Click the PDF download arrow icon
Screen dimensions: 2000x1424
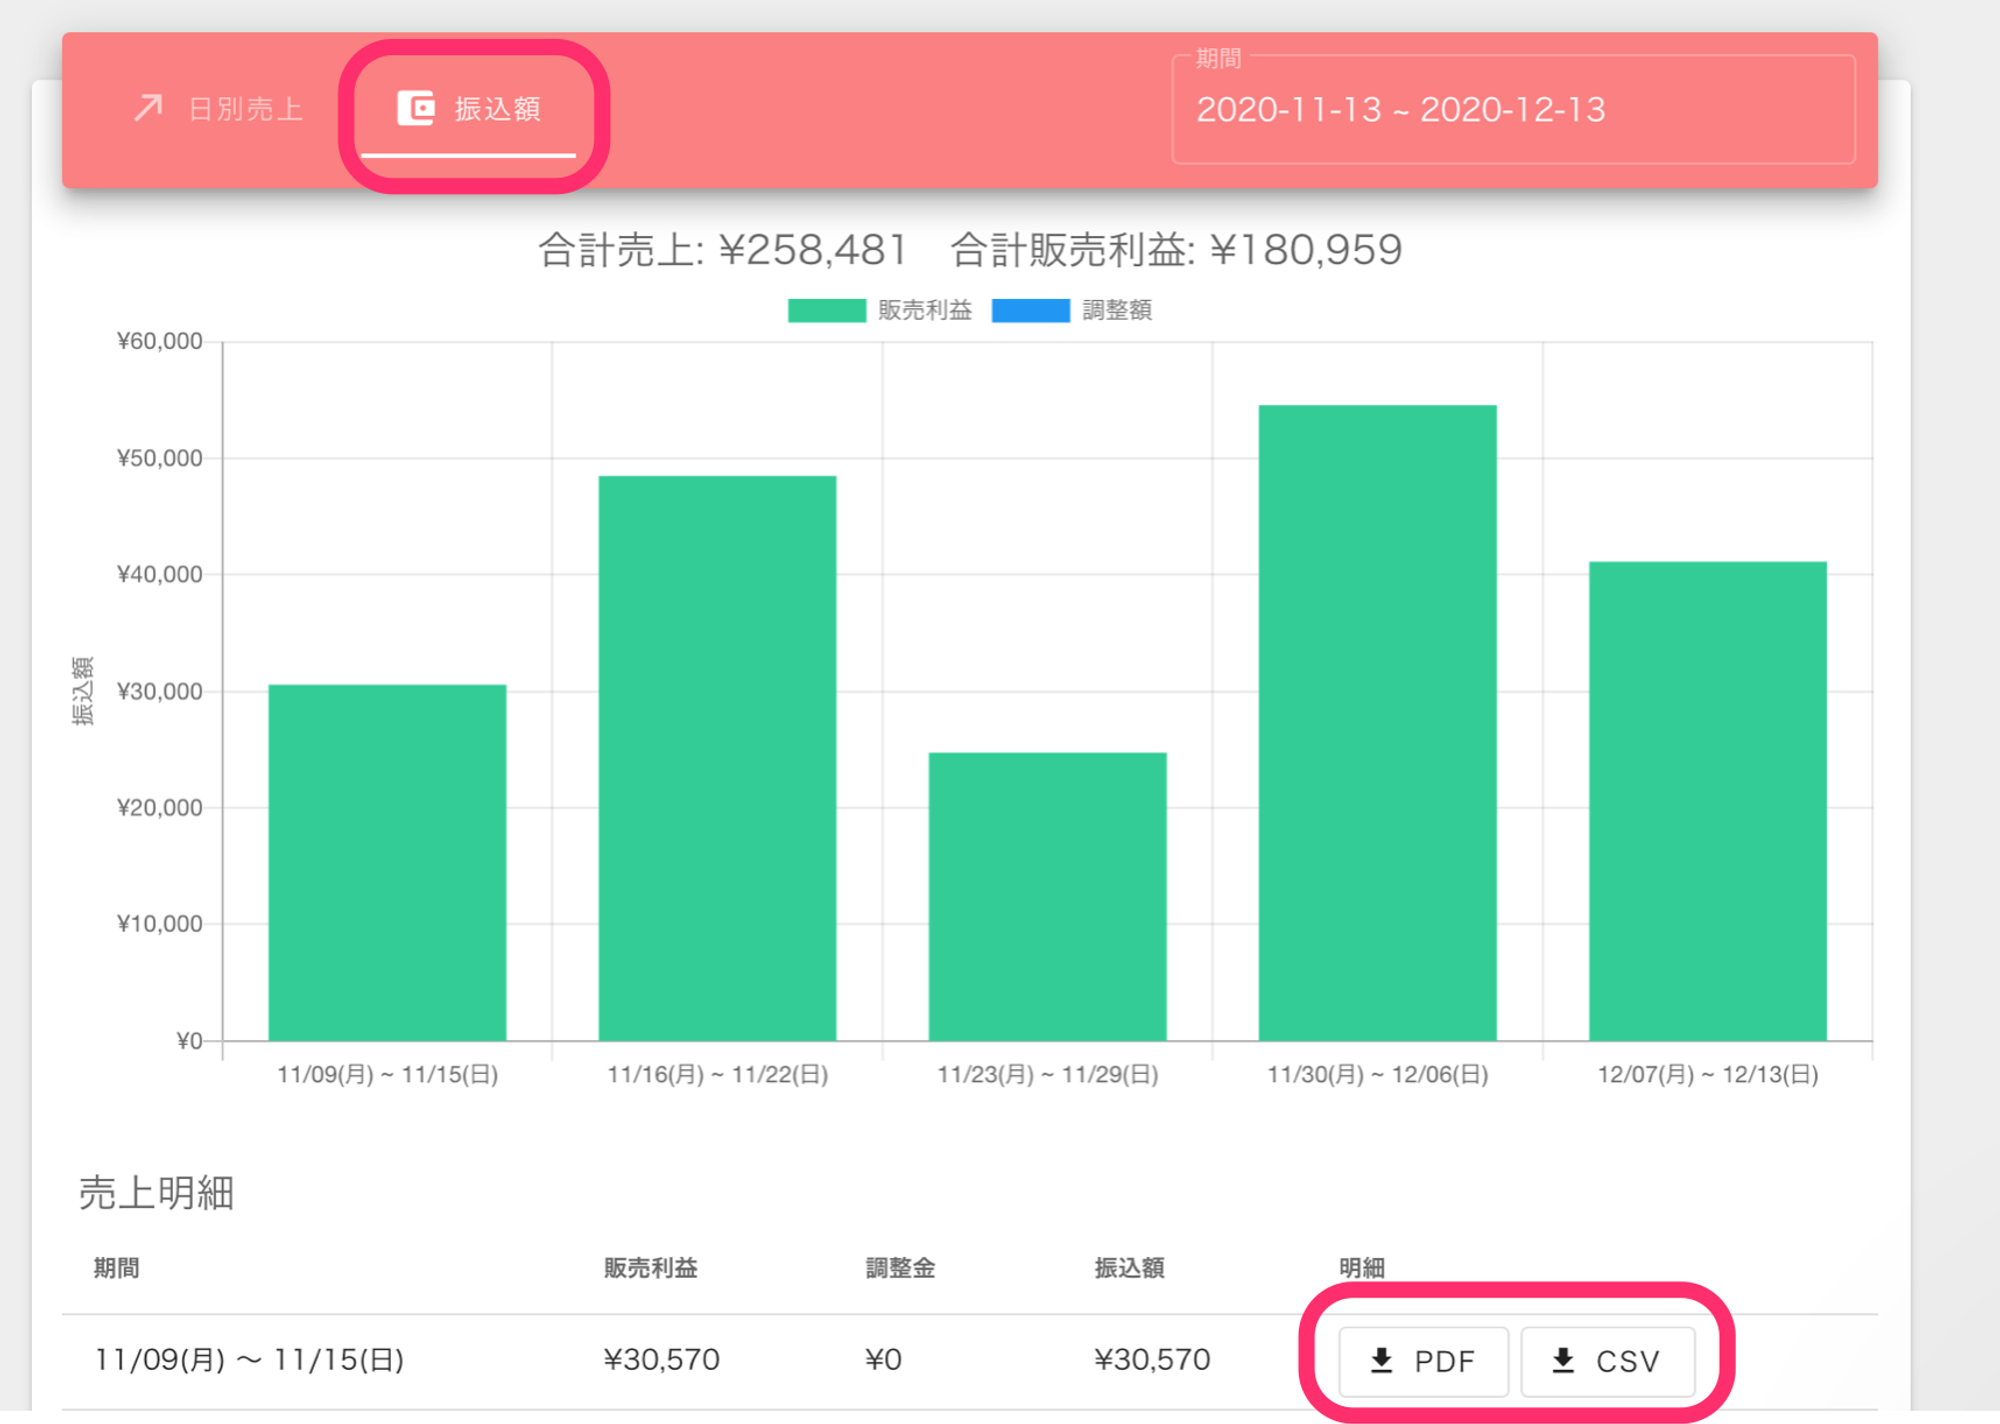1381,1360
